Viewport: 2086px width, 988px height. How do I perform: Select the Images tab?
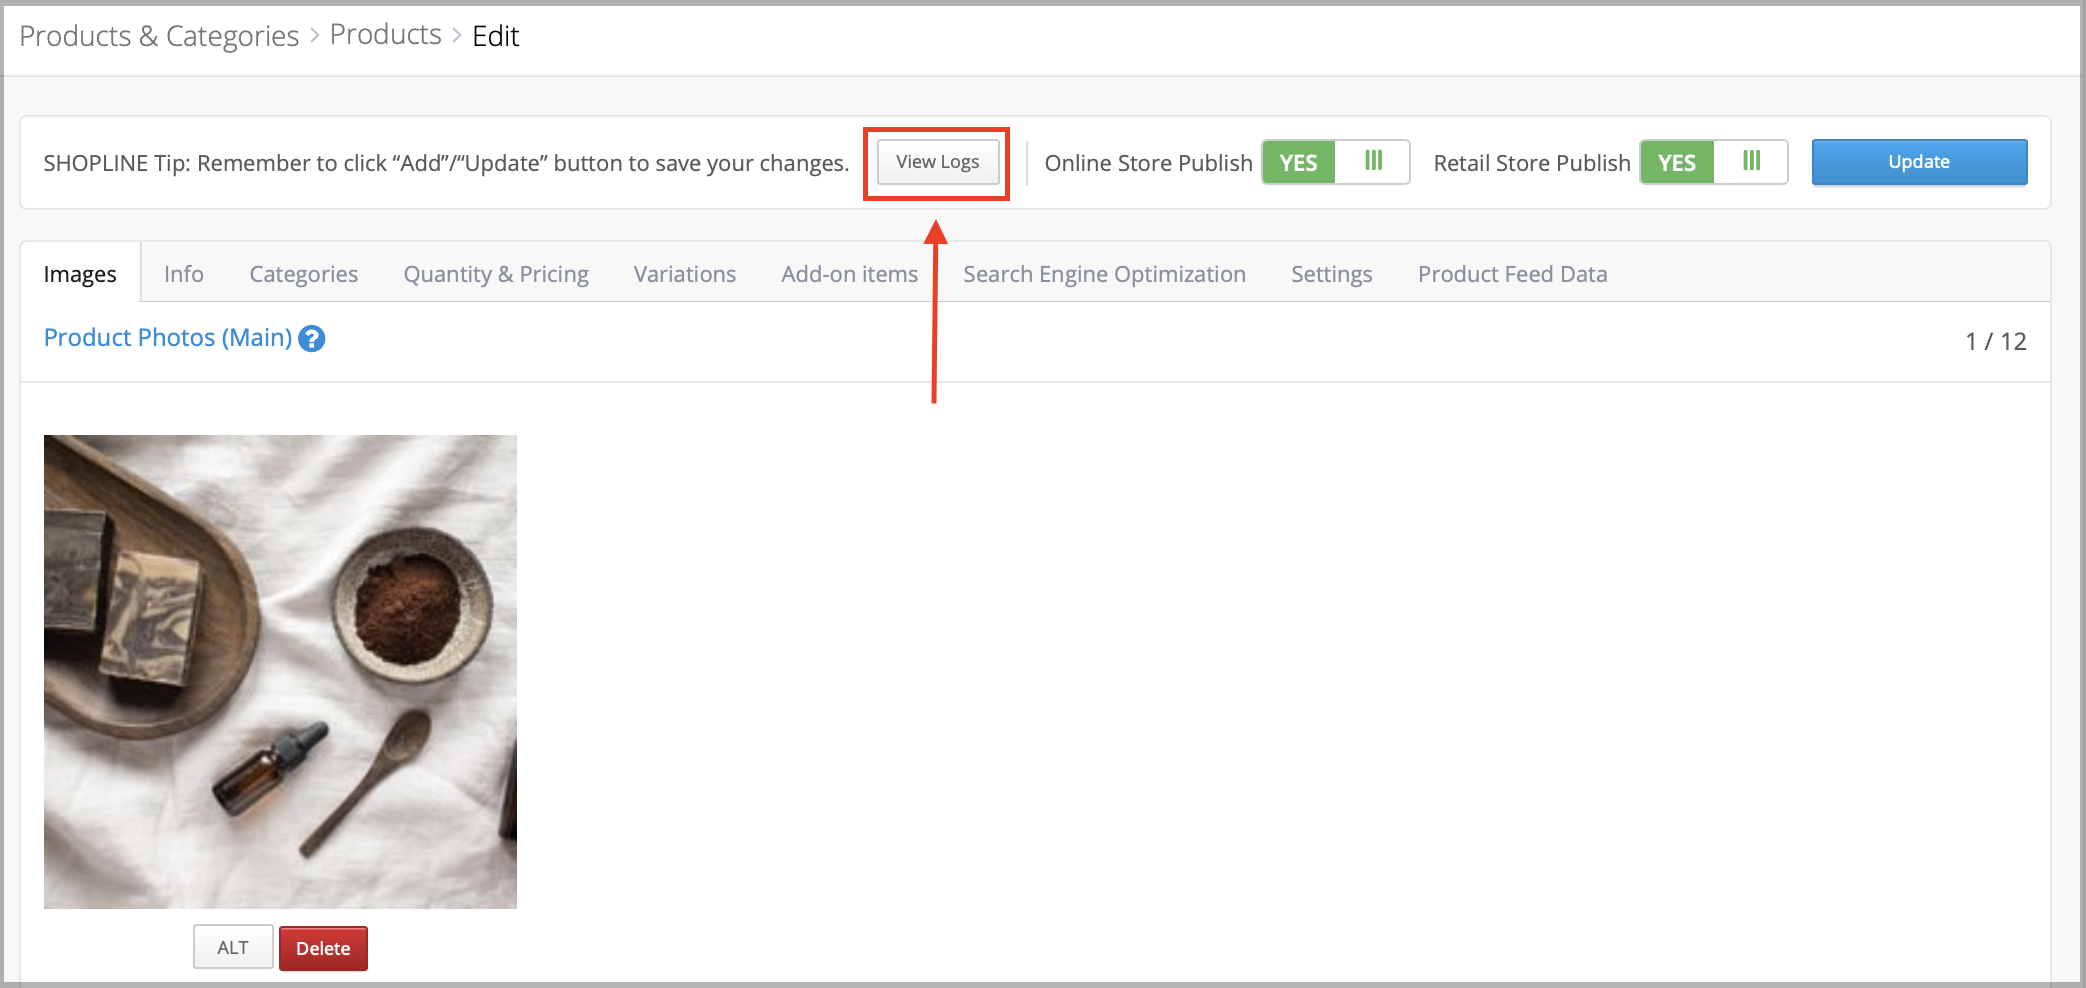(x=80, y=274)
